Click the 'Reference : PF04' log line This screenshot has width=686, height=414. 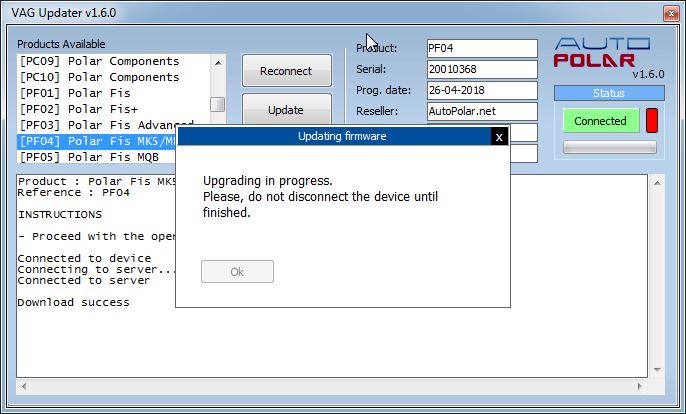point(74,193)
